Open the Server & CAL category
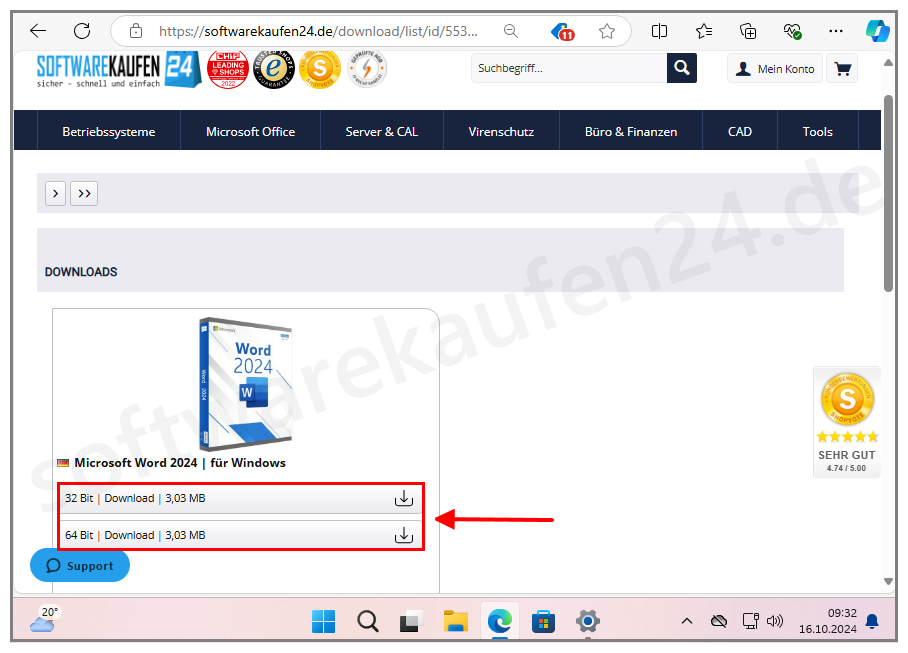Screen dimensions: 908x653 pyautogui.click(x=382, y=131)
